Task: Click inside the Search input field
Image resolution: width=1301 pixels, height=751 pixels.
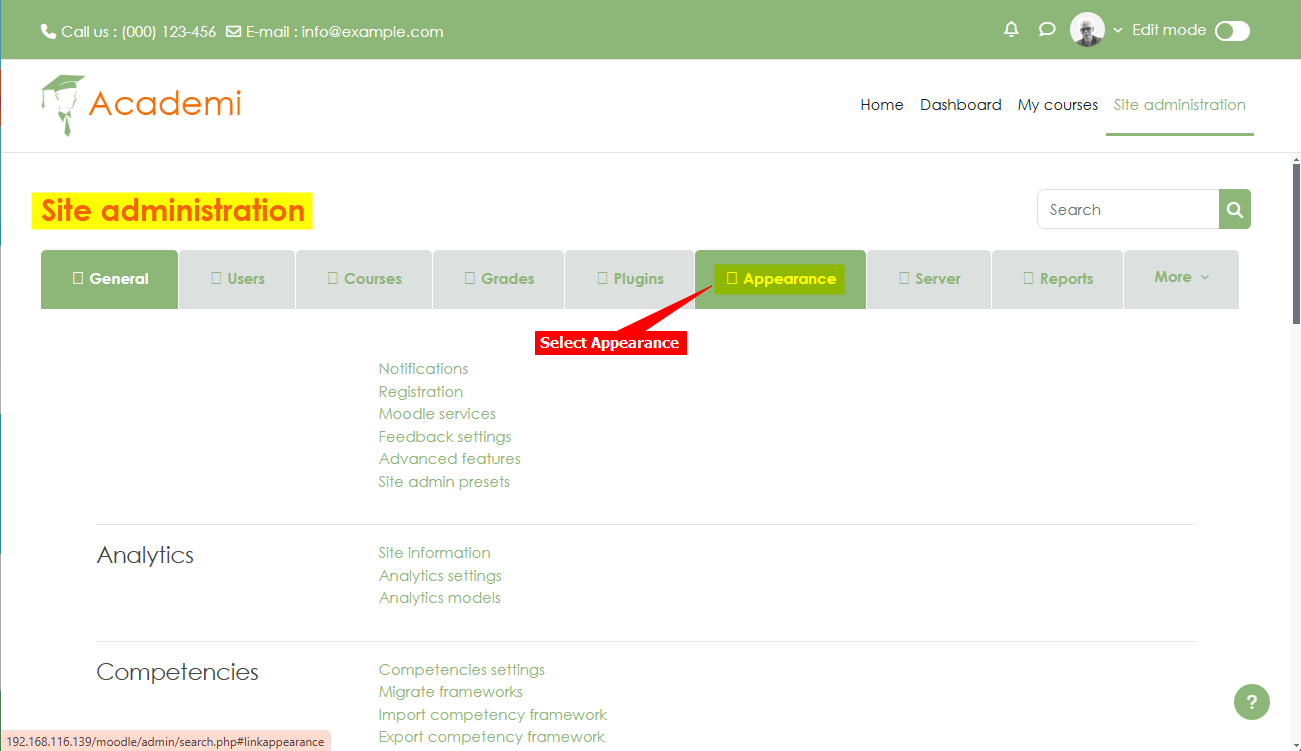Action: click(1127, 210)
